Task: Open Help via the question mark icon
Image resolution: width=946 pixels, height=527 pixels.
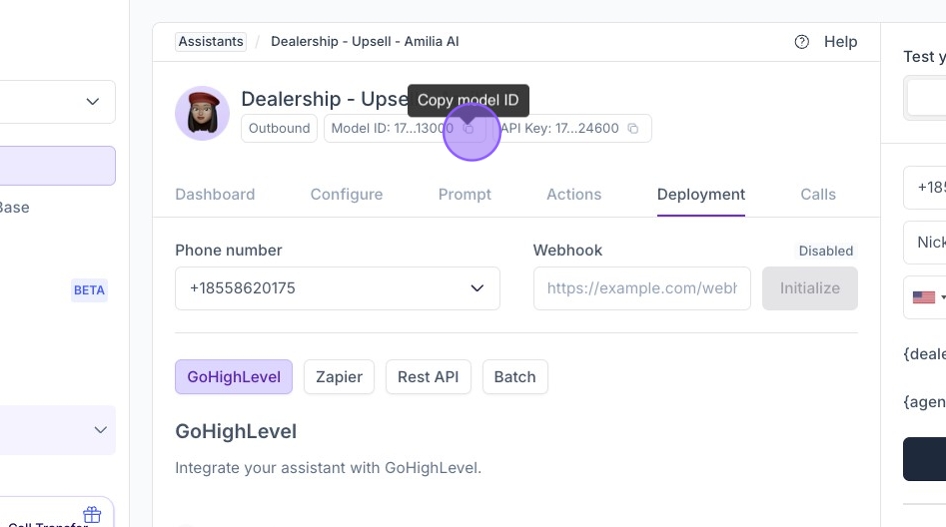Action: [802, 42]
